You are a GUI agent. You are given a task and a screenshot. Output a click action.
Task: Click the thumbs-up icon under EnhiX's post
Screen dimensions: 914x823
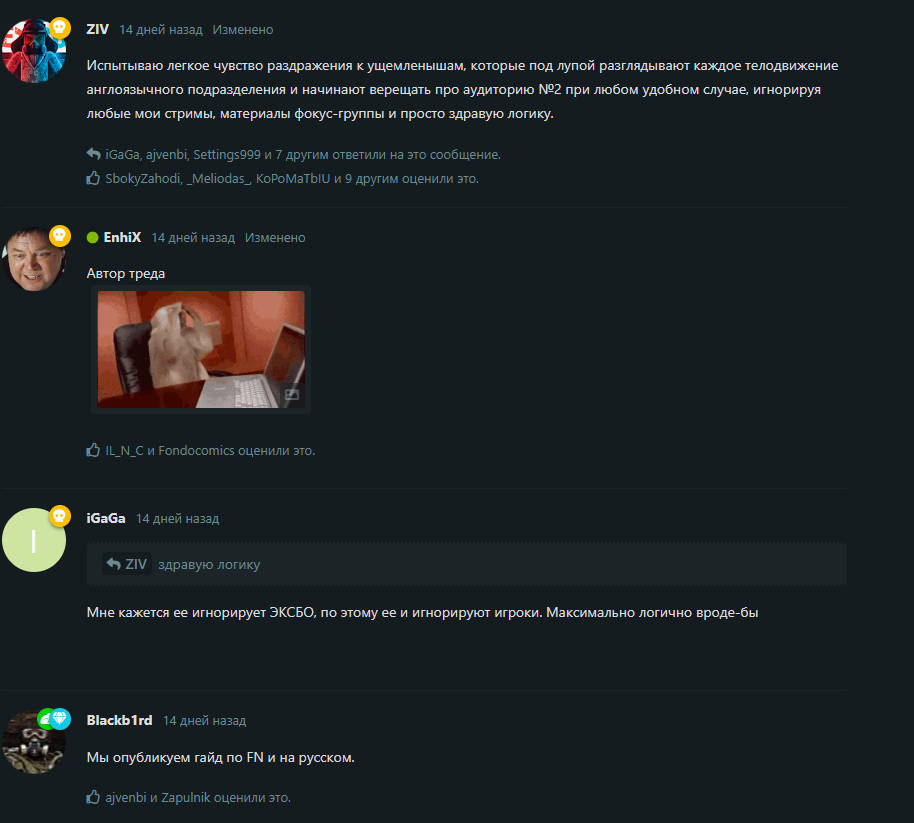[93, 450]
